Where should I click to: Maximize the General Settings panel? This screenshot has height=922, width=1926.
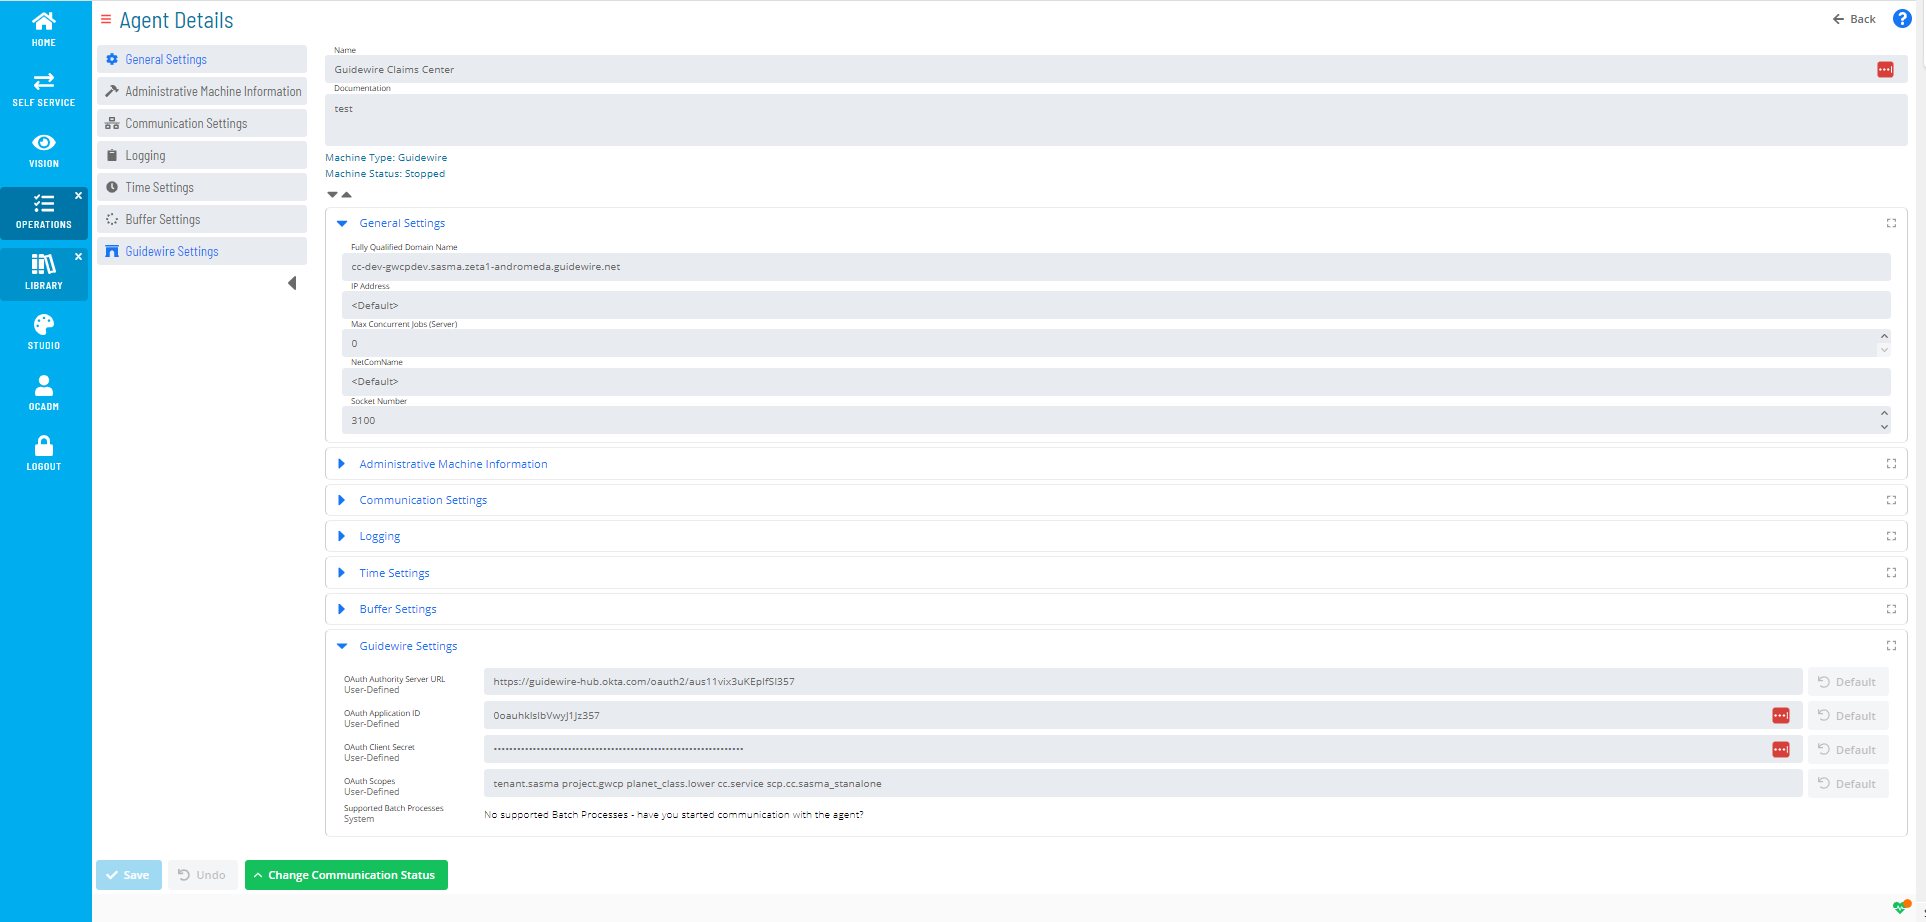coord(1891,223)
